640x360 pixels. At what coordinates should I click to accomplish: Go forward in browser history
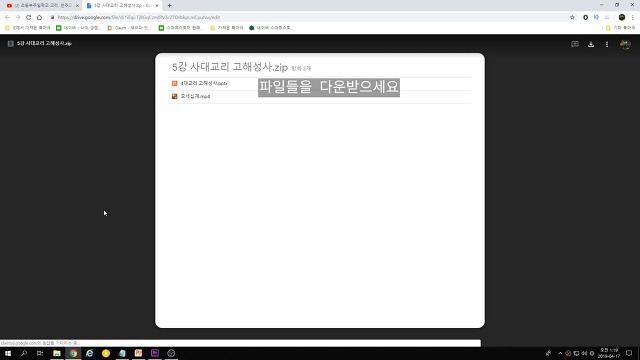point(18,17)
